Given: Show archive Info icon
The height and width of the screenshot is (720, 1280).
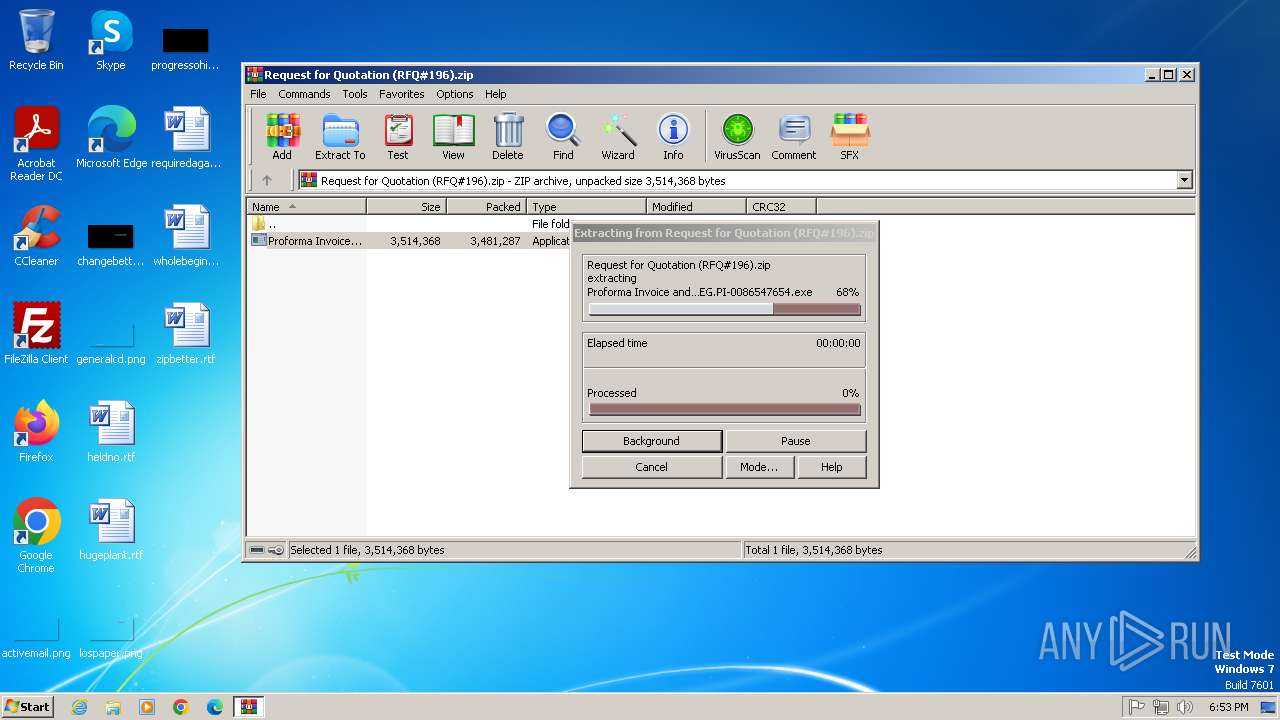Looking at the screenshot, I should (673, 137).
